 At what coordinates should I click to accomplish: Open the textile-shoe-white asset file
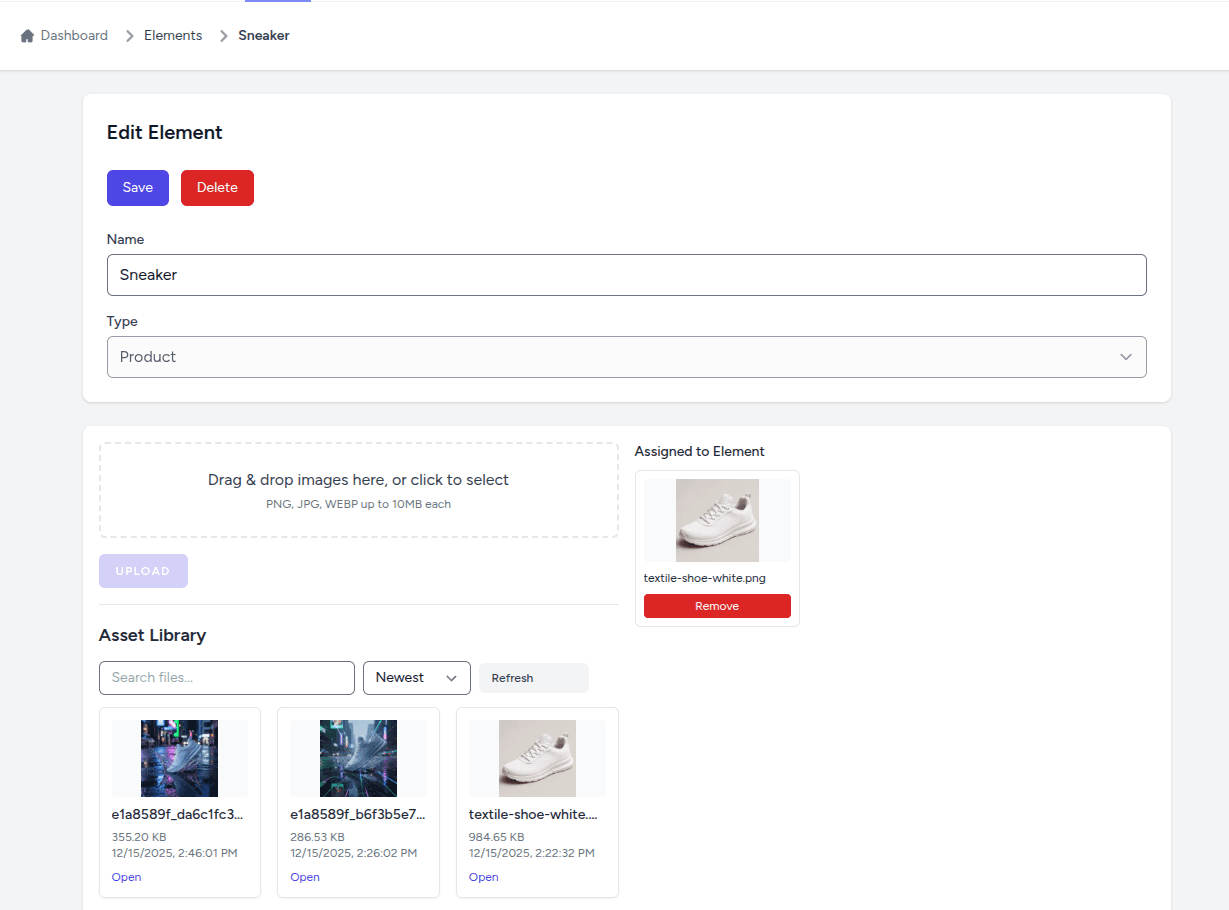point(483,877)
